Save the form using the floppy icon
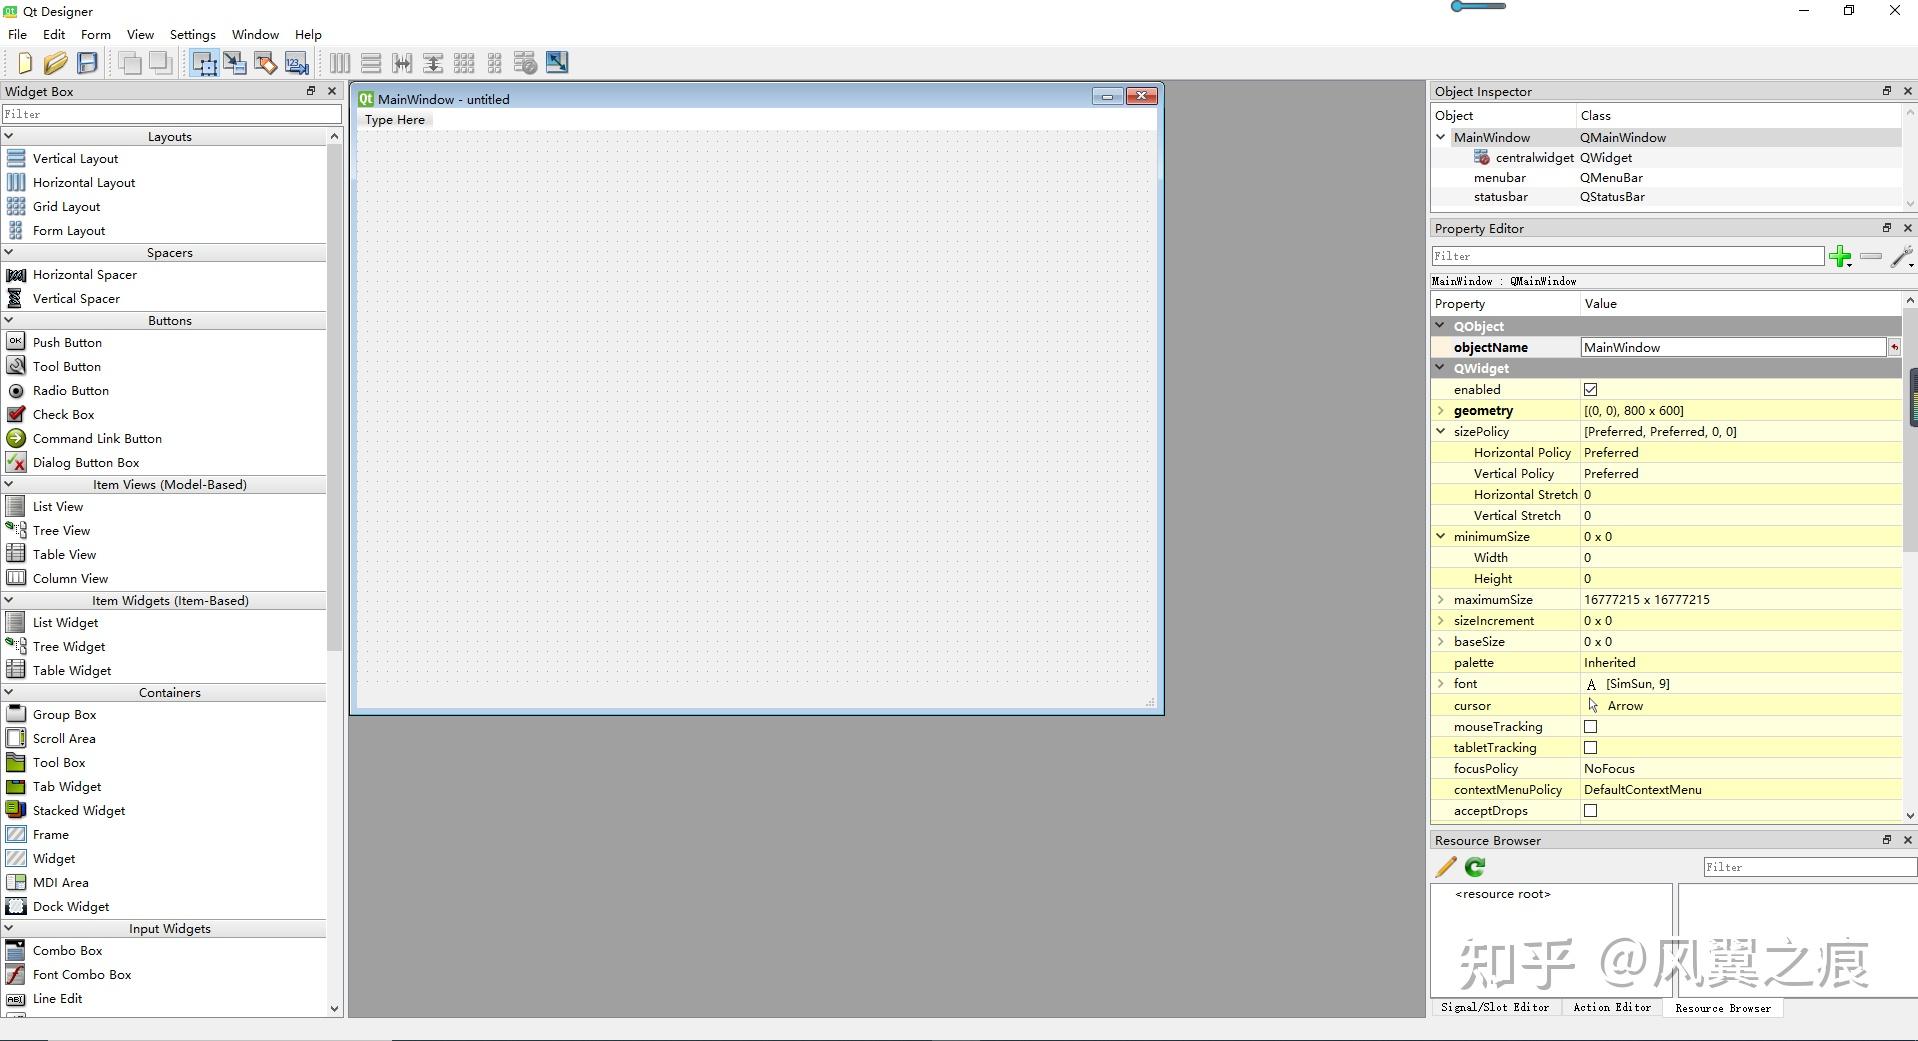This screenshot has height=1041, width=1918. pyautogui.click(x=88, y=63)
